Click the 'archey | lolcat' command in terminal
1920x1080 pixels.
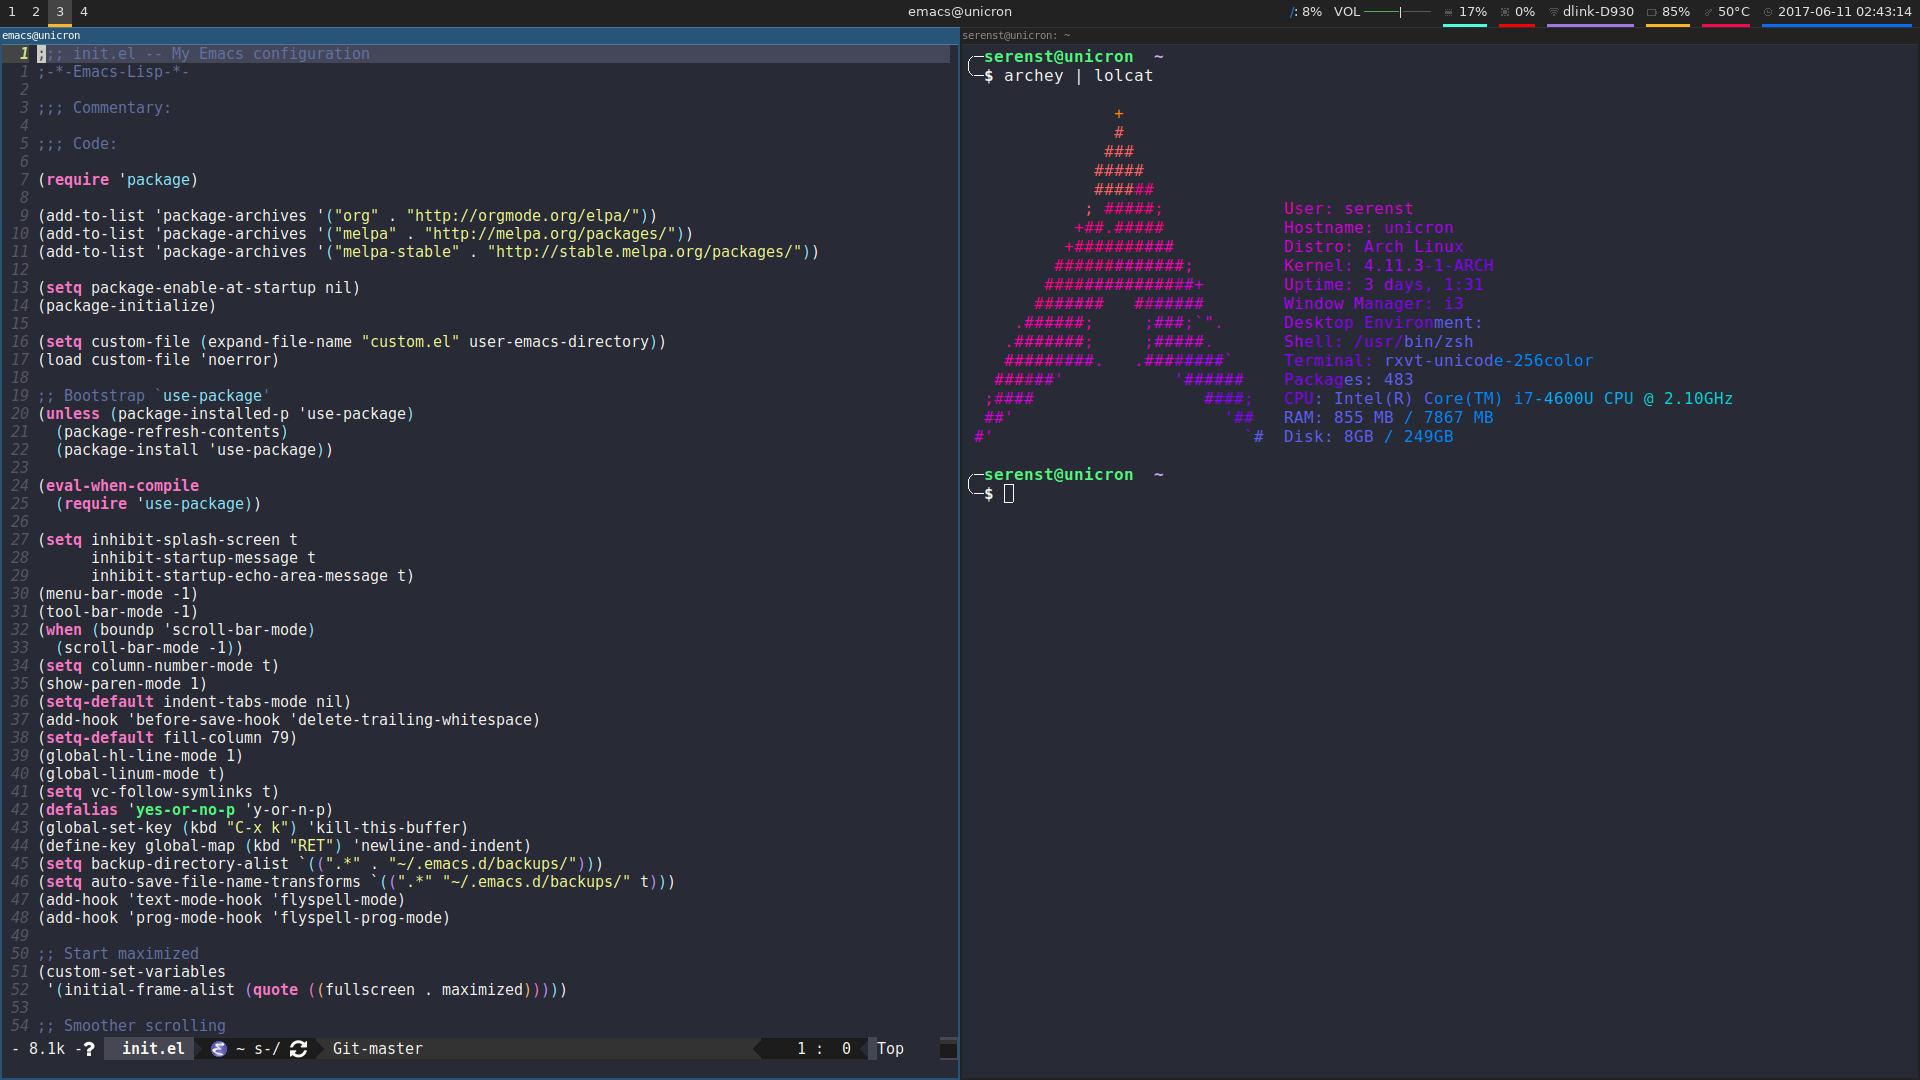[1078, 76]
